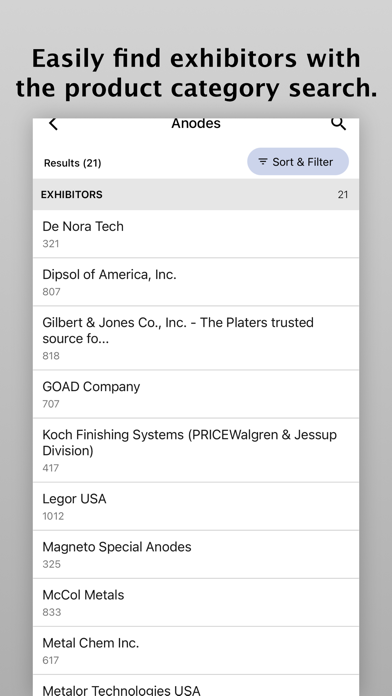Click the Results (21) label
Screen dimensions: 392x696
tap(72, 163)
